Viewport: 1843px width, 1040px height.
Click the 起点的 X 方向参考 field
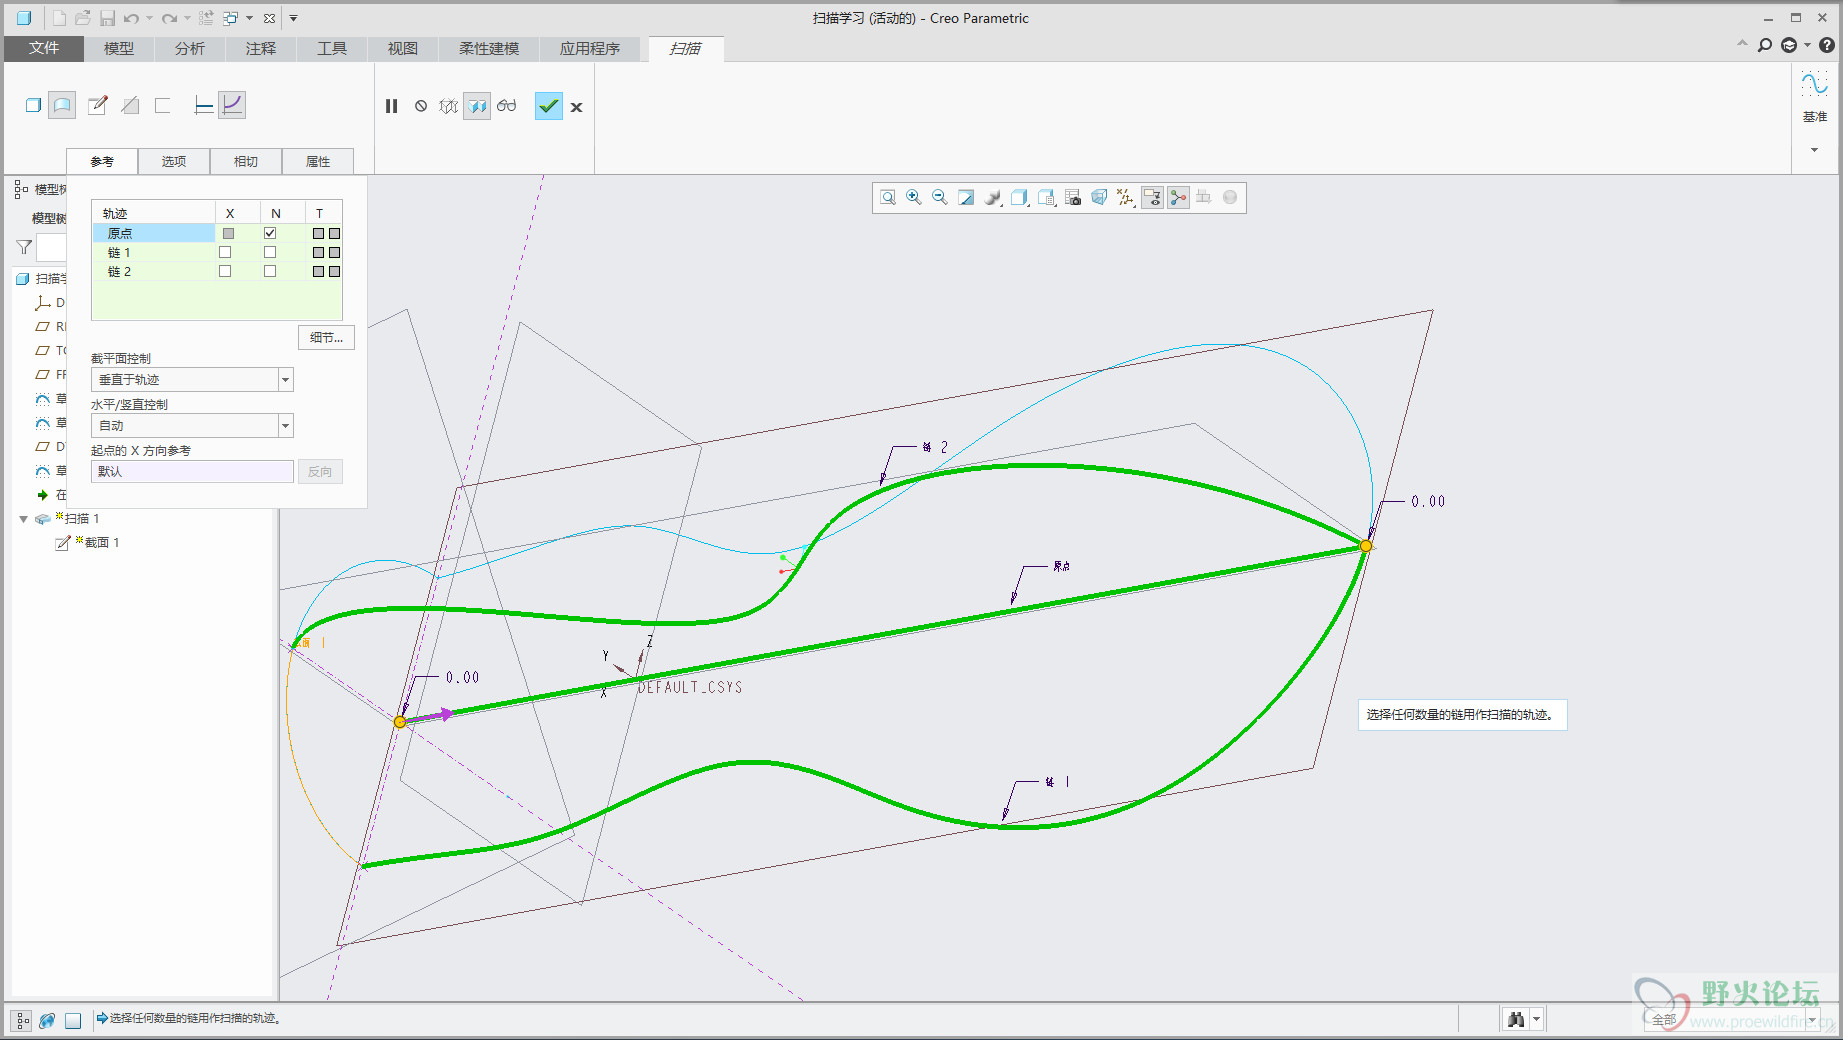pyautogui.click(x=192, y=472)
